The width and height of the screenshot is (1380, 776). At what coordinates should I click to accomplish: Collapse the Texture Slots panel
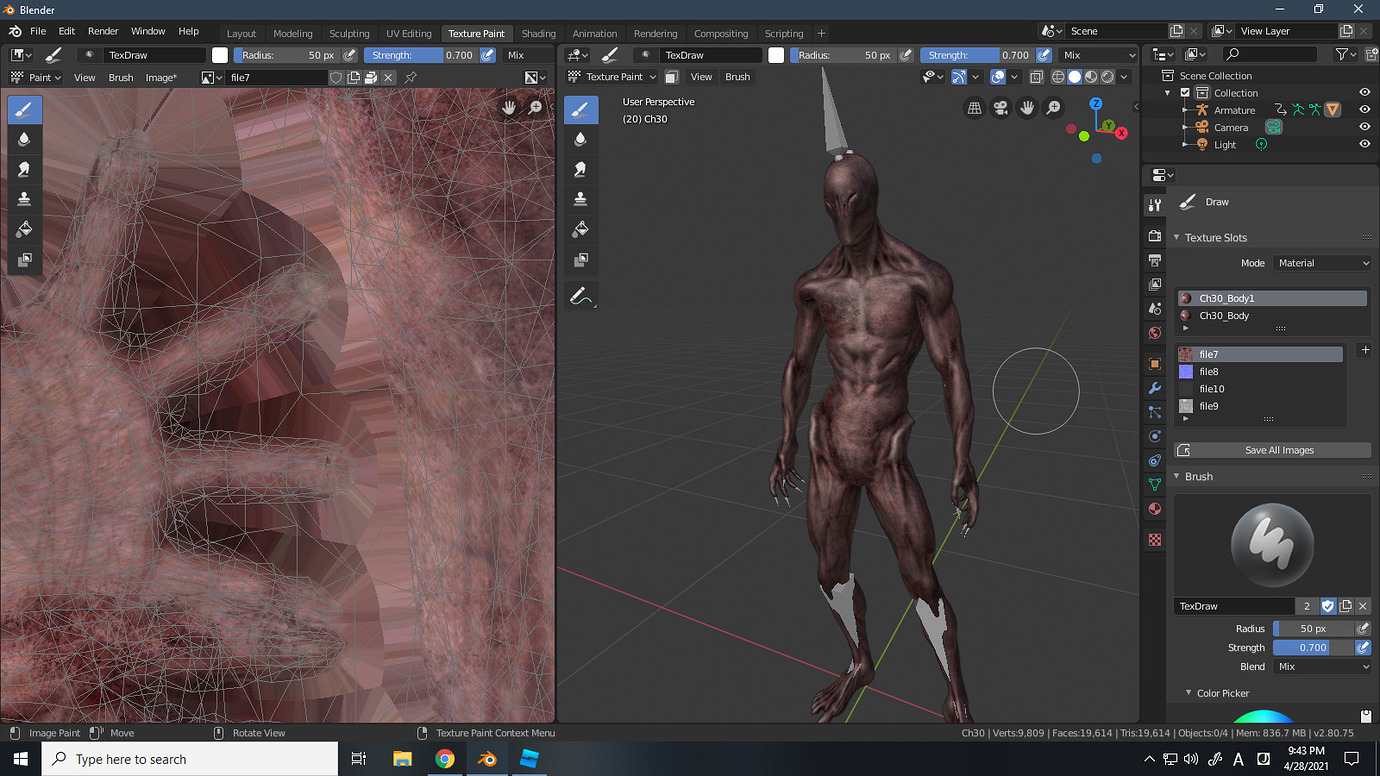point(1177,238)
